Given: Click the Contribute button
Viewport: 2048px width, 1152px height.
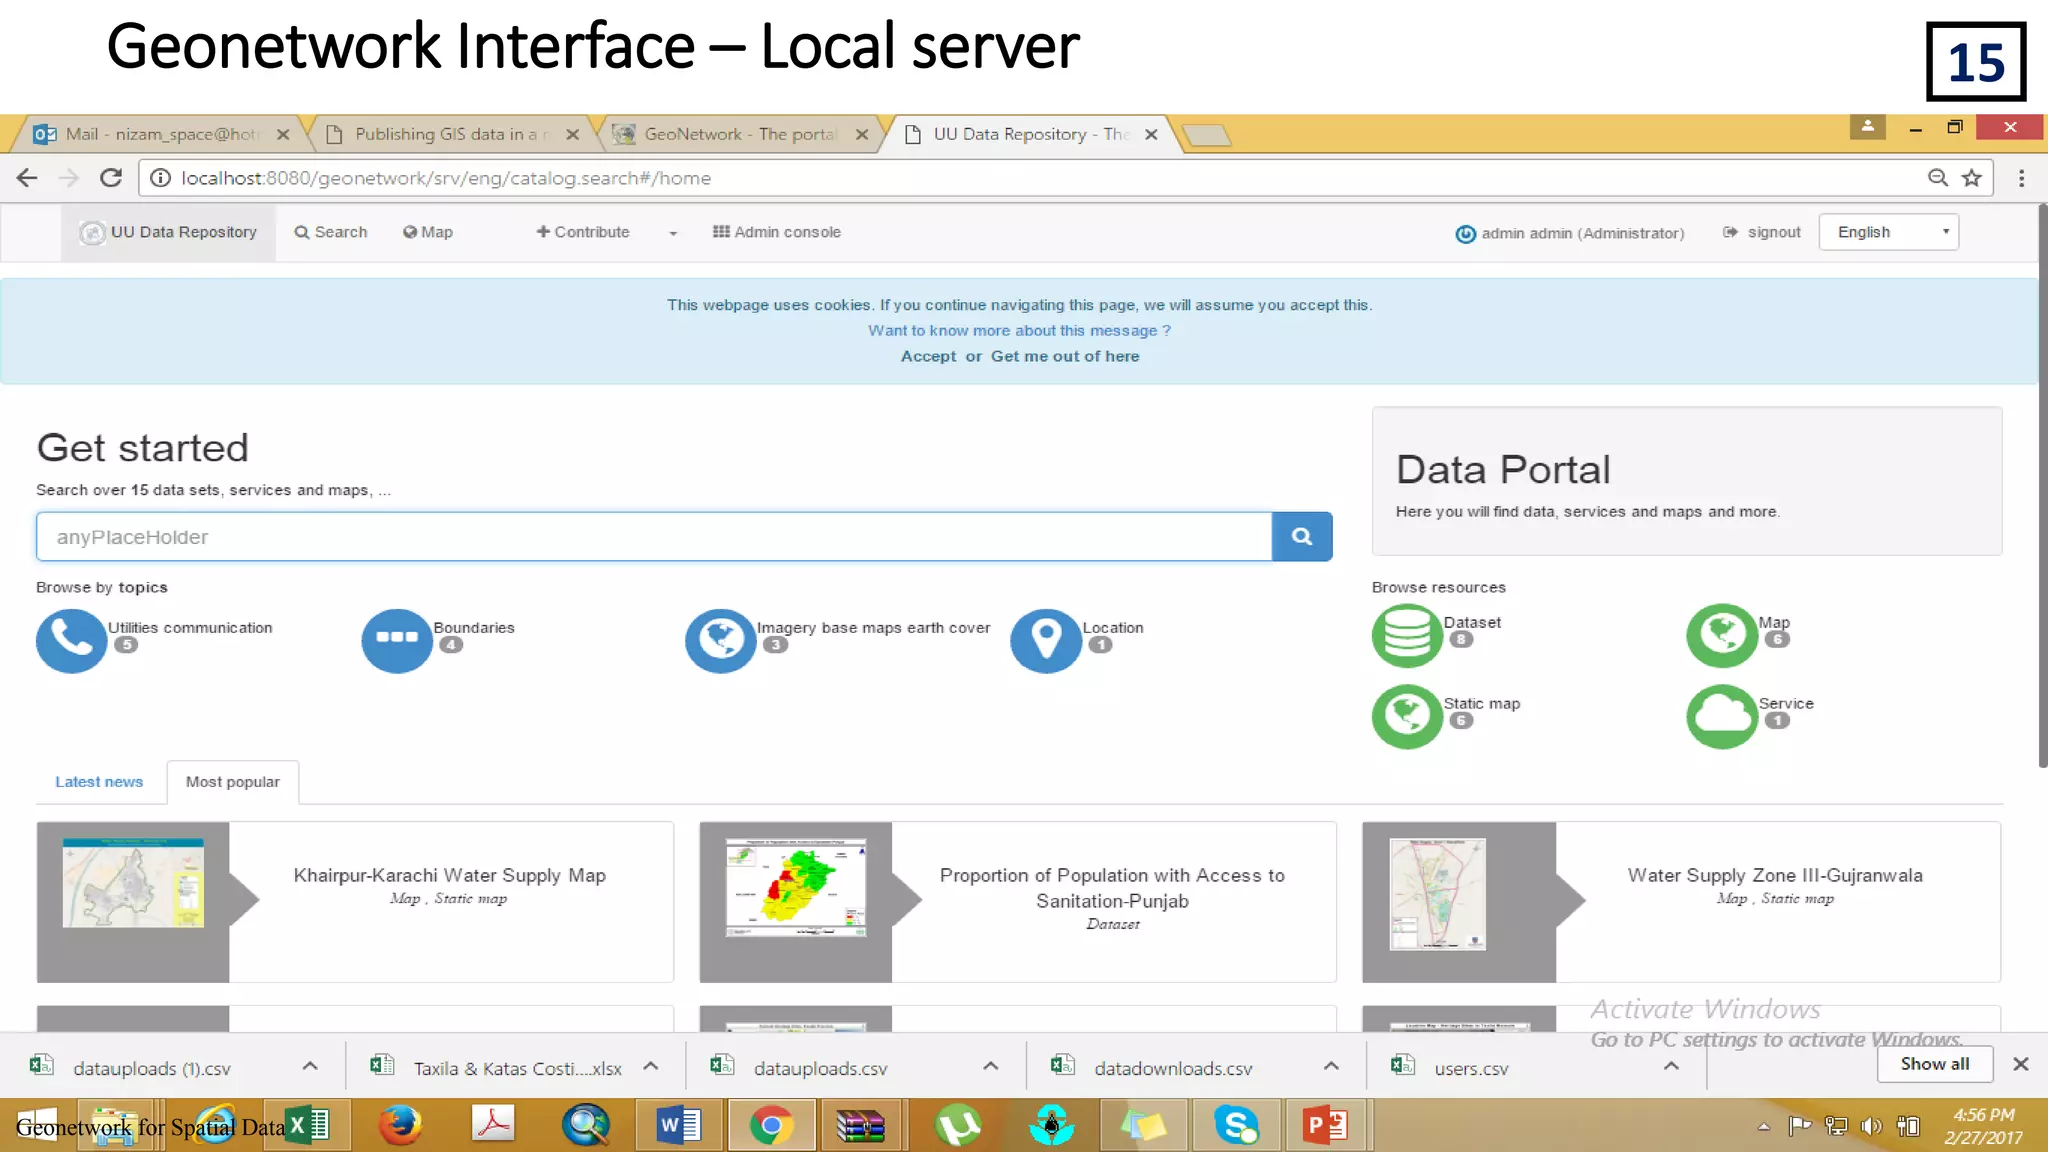Looking at the screenshot, I should click(583, 232).
